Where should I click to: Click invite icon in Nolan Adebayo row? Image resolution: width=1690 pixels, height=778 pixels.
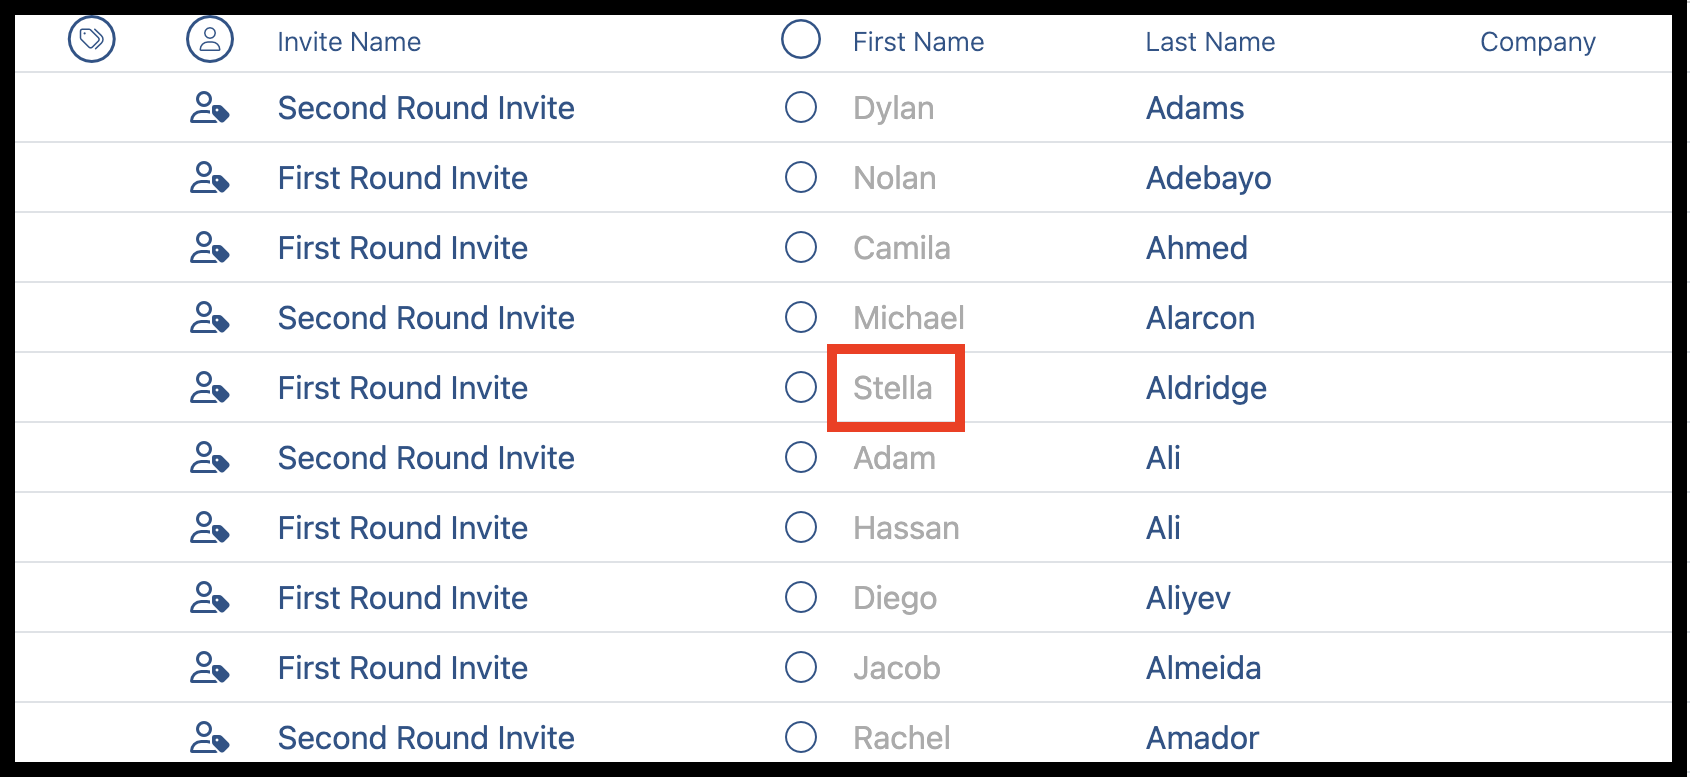[210, 178]
